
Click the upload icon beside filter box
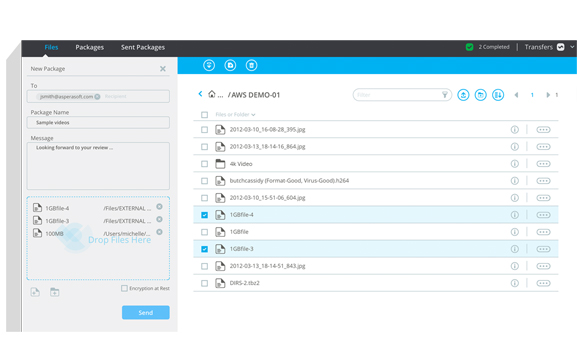point(463,95)
